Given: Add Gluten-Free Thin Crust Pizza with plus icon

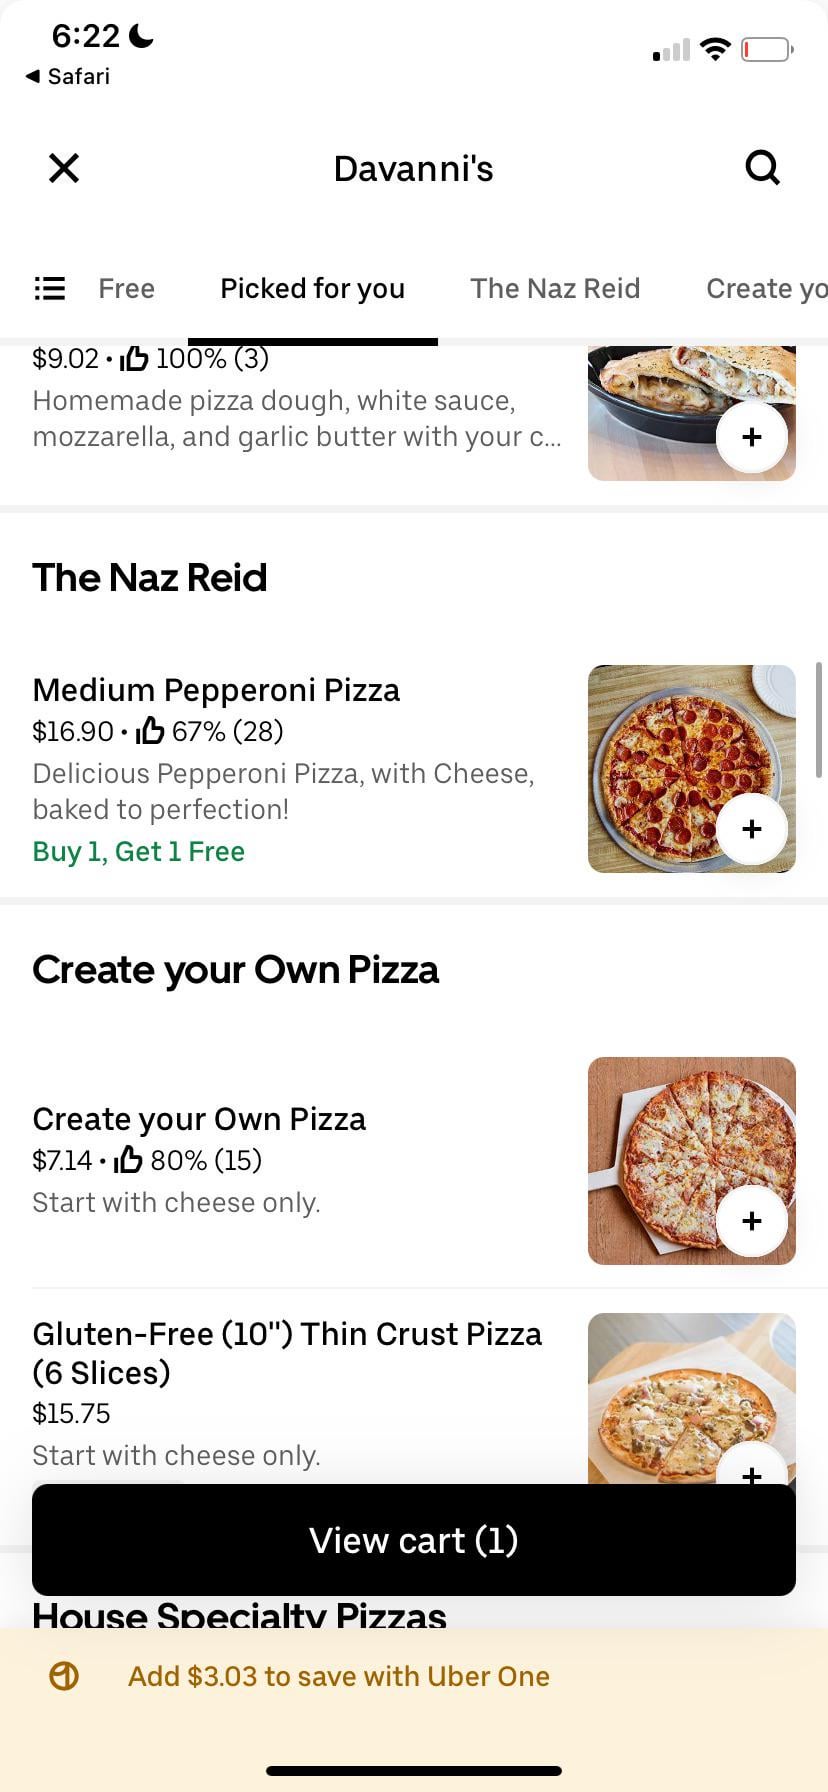Looking at the screenshot, I should click(x=752, y=1470).
